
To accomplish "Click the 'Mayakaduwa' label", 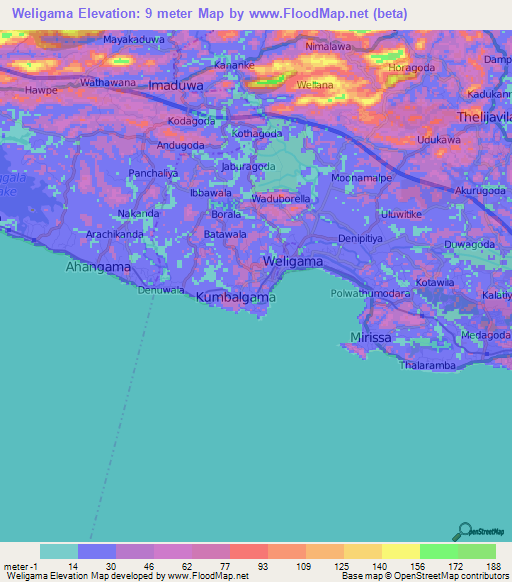I will pos(134,39).
